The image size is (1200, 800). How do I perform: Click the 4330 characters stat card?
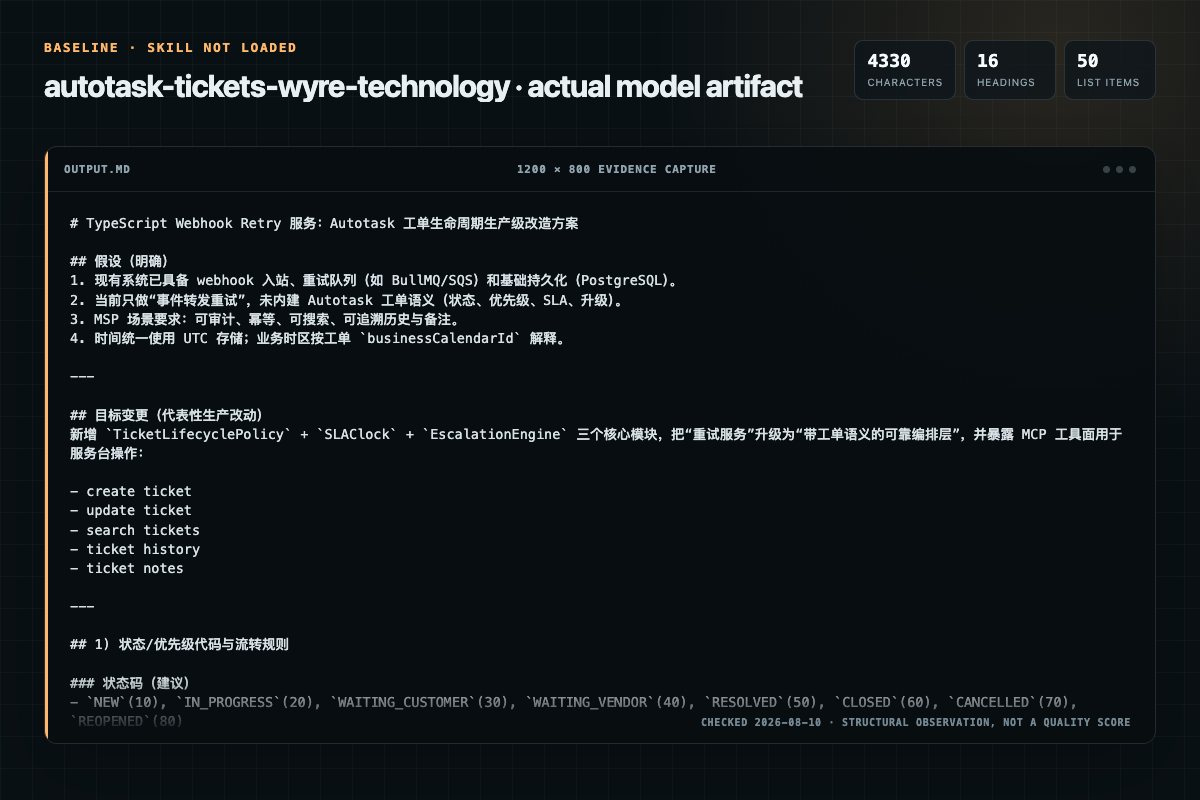pos(904,70)
